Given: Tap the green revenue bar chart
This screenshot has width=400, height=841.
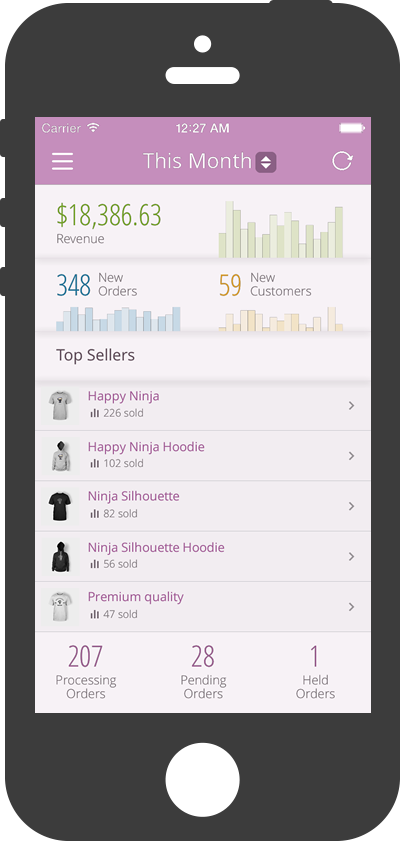Looking at the screenshot, I should [x=281, y=230].
